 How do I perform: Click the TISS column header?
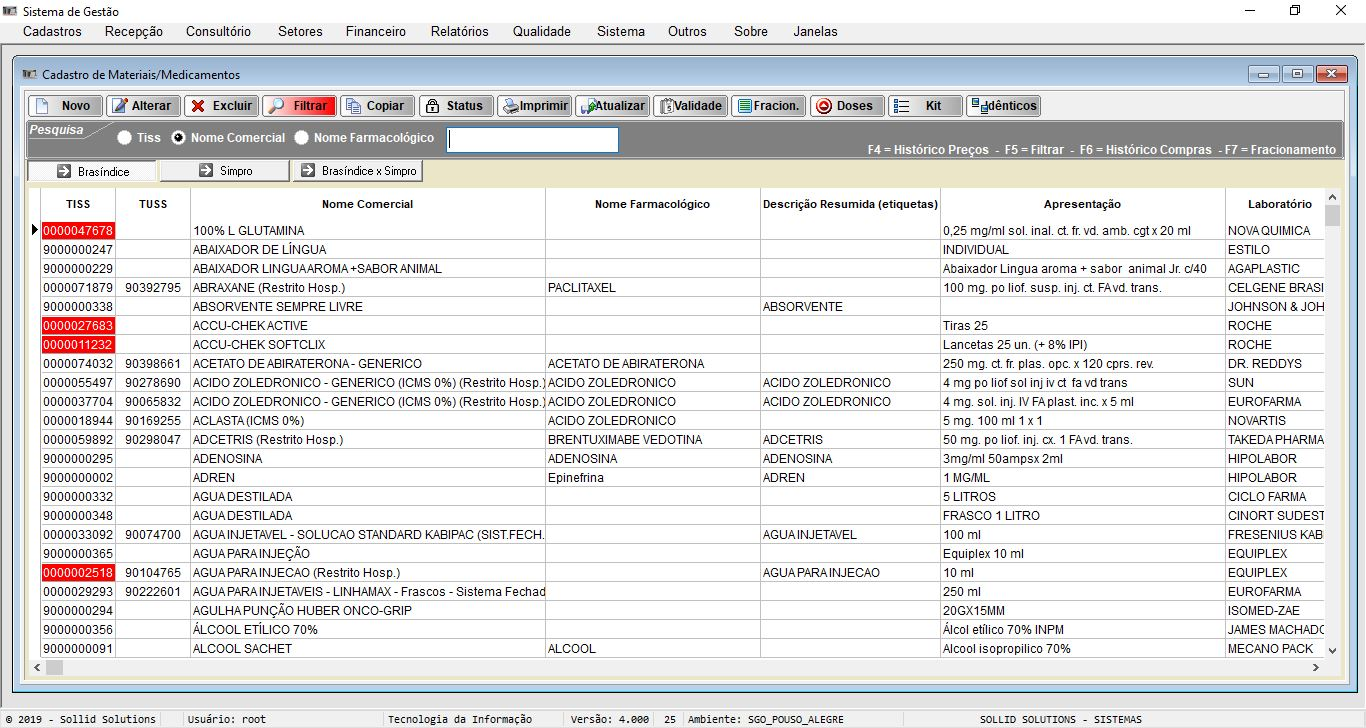click(78, 204)
